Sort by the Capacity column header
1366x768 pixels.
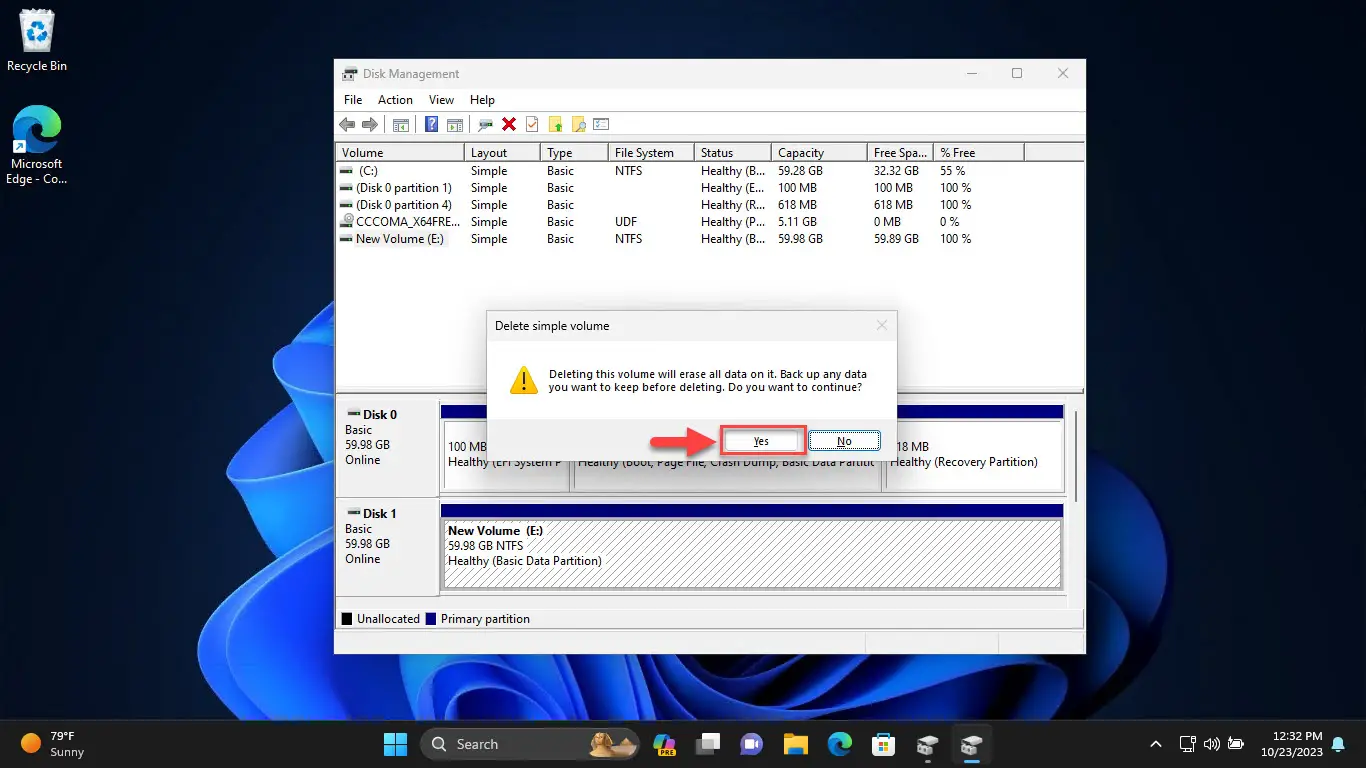coord(819,153)
